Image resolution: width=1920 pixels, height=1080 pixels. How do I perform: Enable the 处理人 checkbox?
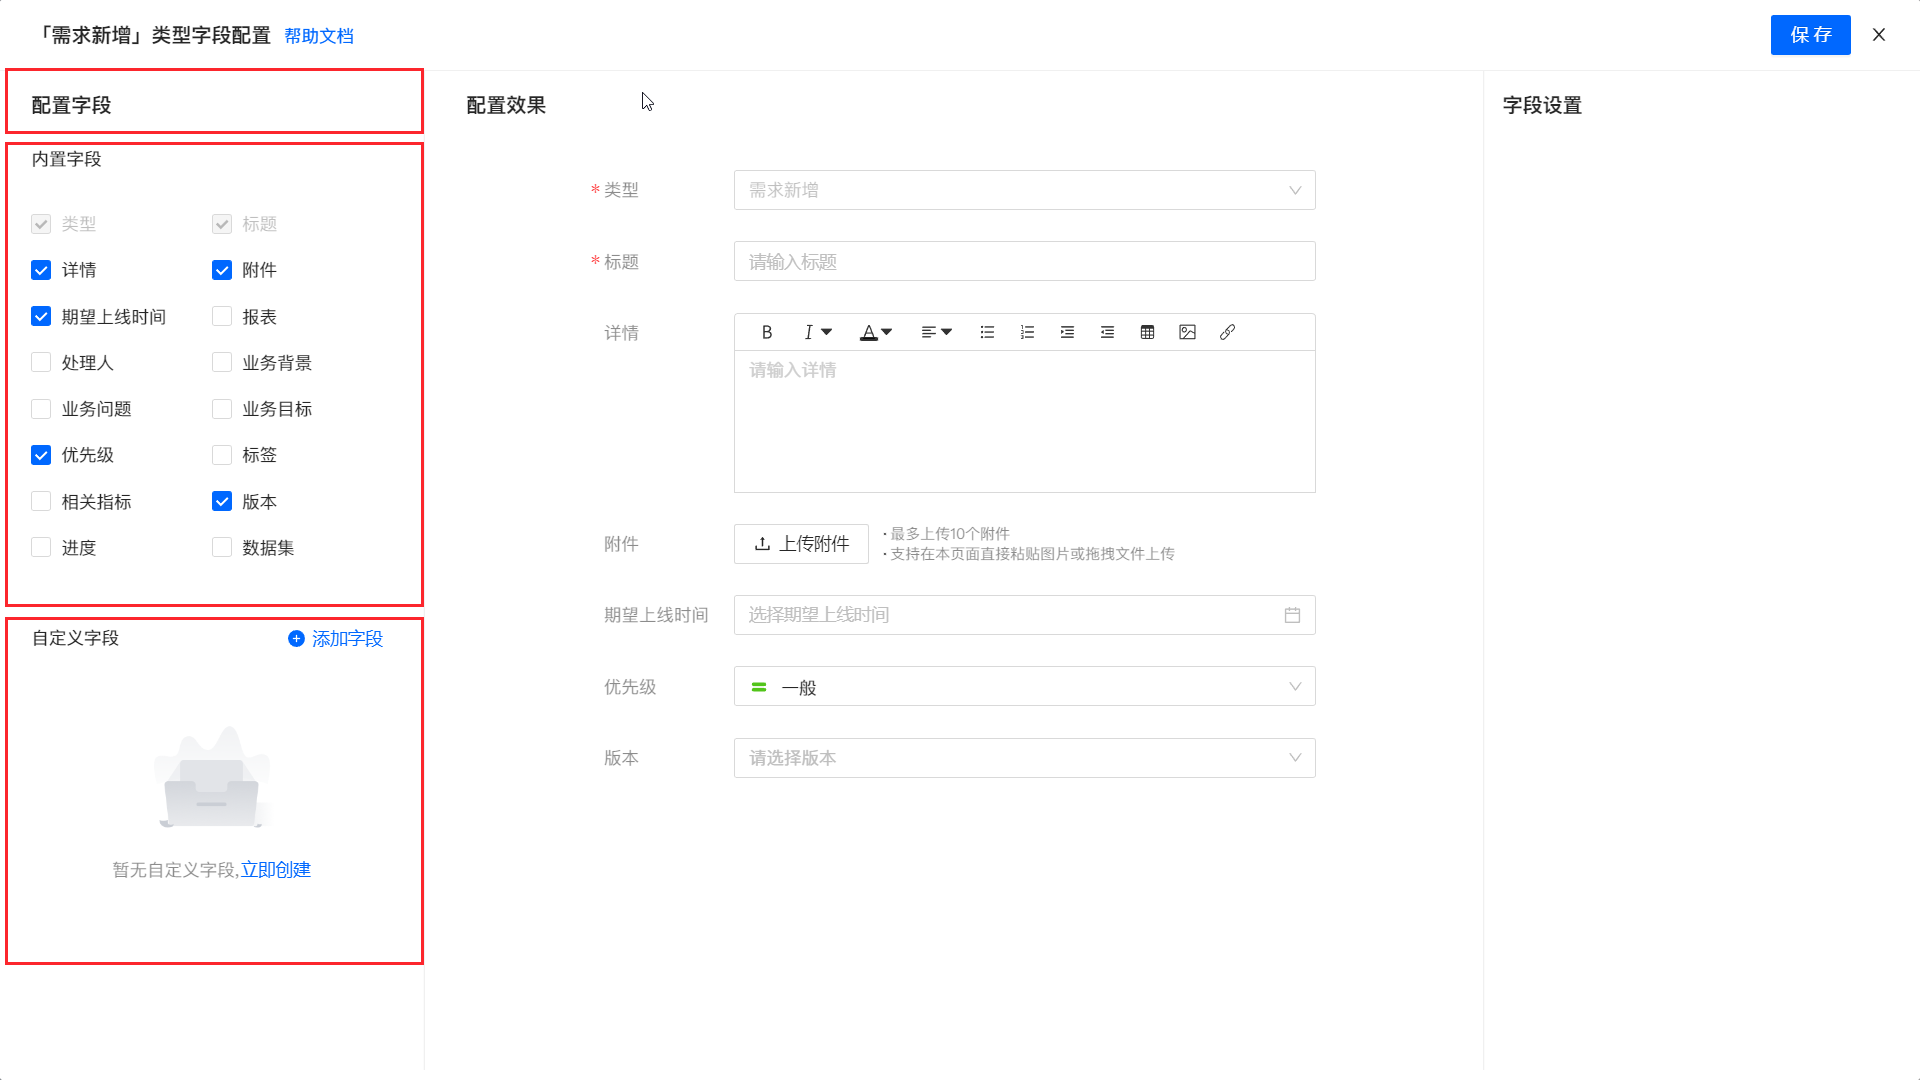(x=41, y=363)
